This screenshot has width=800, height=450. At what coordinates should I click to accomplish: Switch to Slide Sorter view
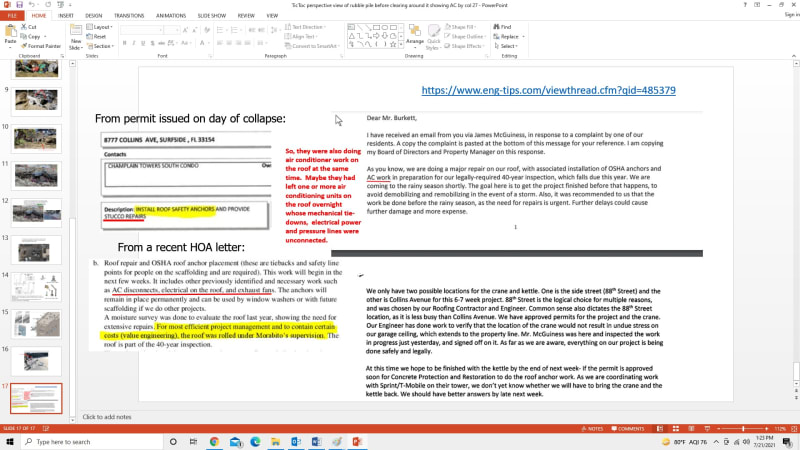click(676, 429)
